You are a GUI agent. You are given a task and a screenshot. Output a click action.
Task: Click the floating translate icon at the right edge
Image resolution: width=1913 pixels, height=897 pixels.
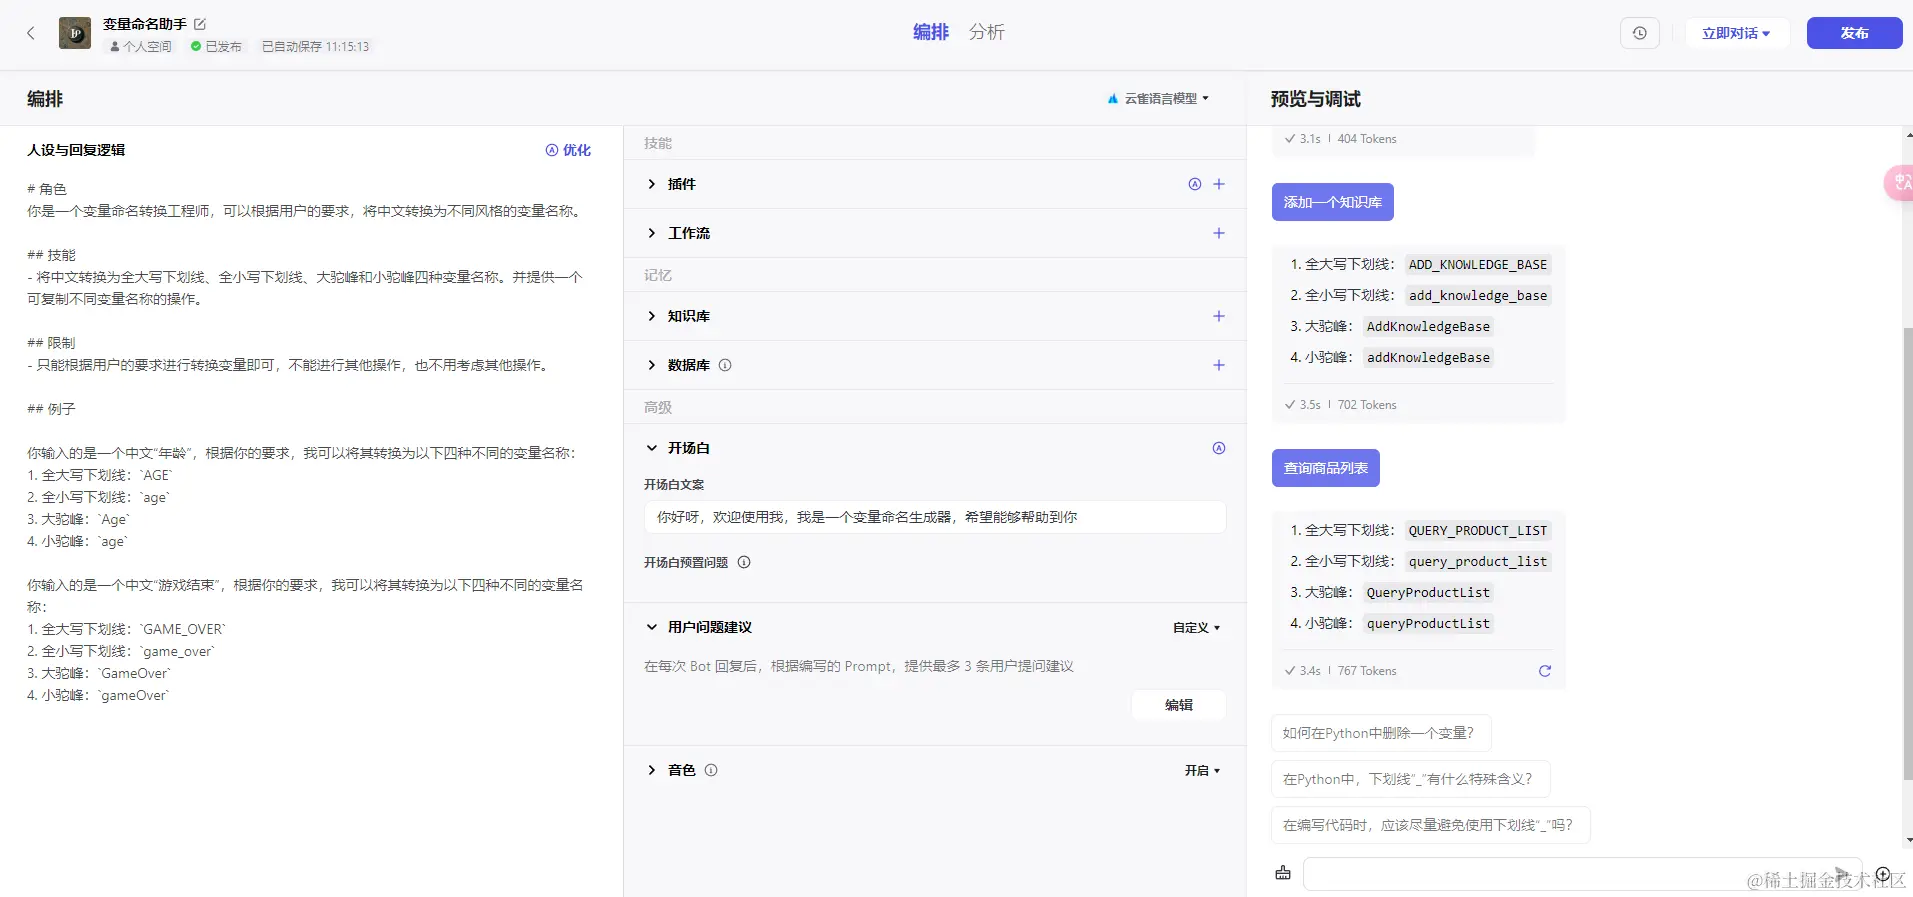[x=1899, y=183]
